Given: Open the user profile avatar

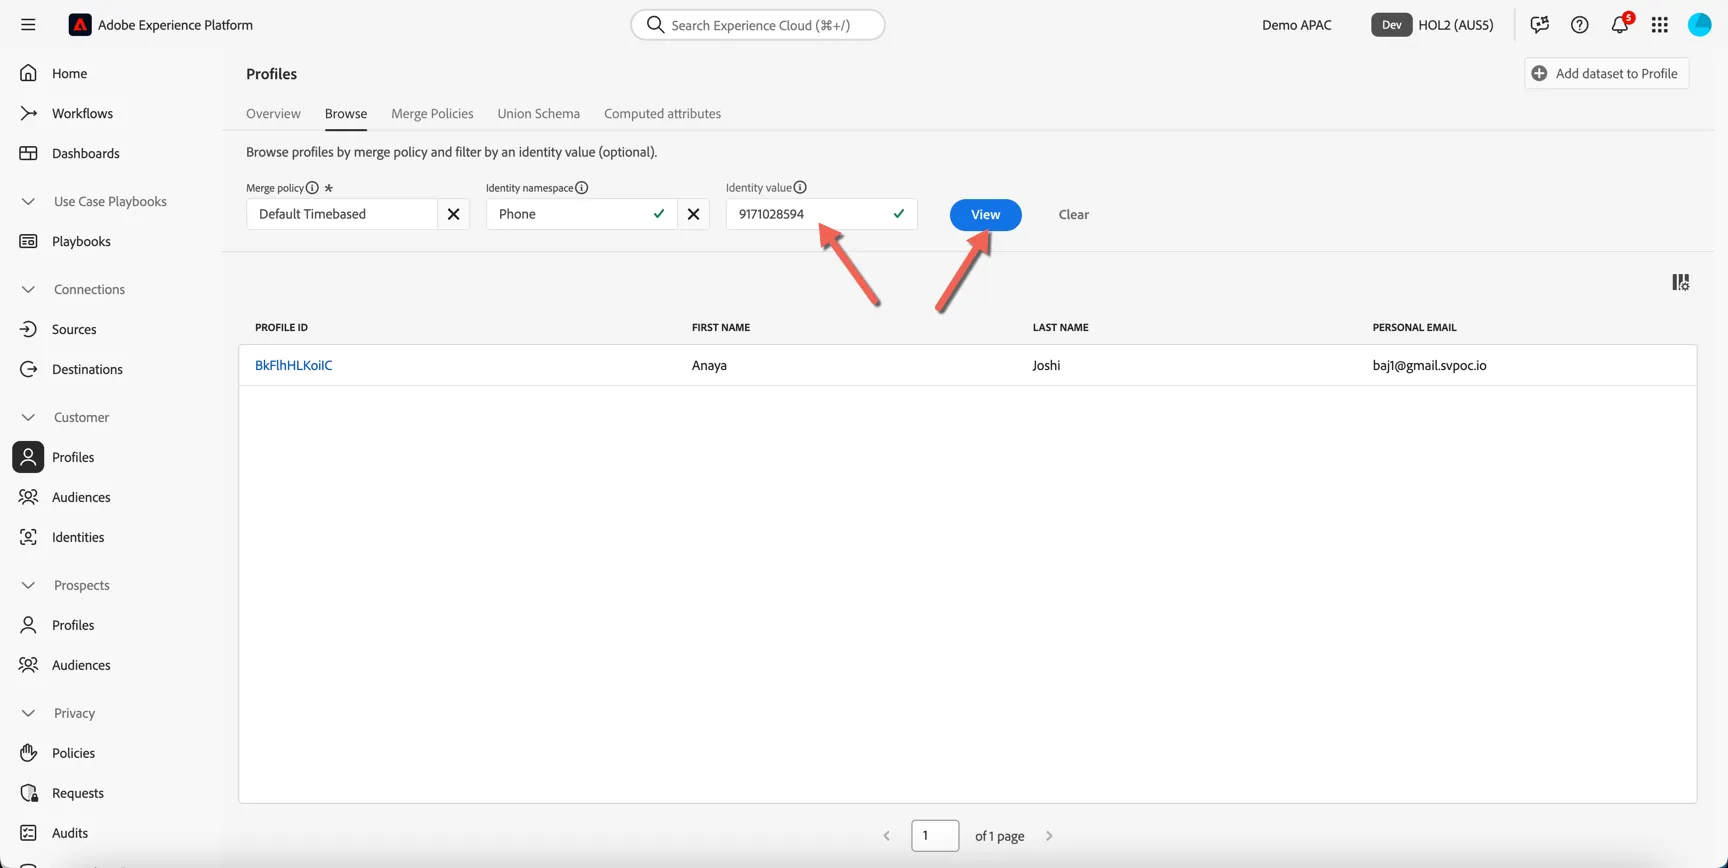Looking at the screenshot, I should [x=1700, y=25].
